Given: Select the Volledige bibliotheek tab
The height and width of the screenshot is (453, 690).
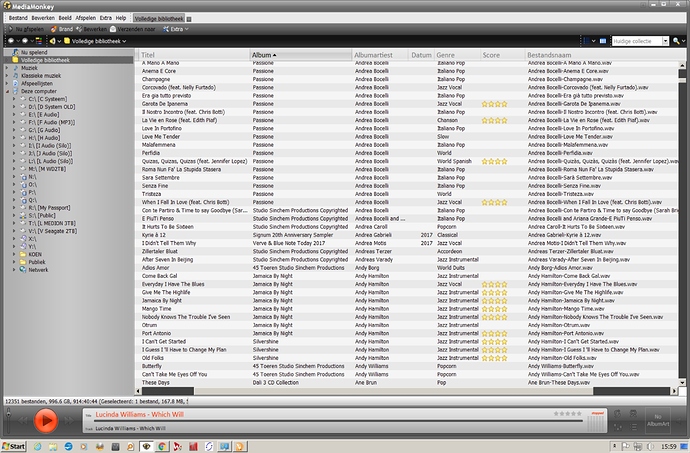Looking at the screenshot, I should point(159,18).
